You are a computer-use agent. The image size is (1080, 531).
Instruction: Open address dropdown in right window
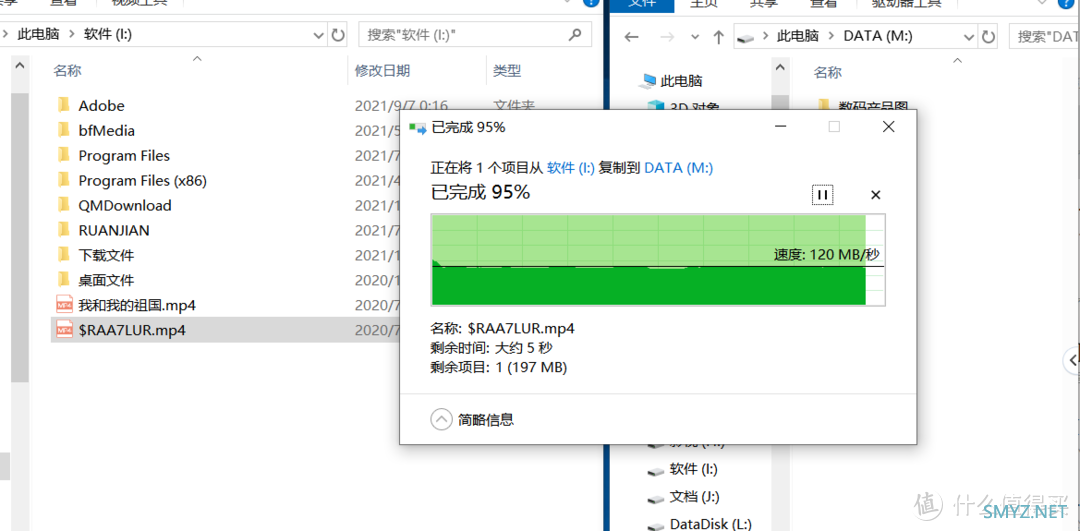968,37
